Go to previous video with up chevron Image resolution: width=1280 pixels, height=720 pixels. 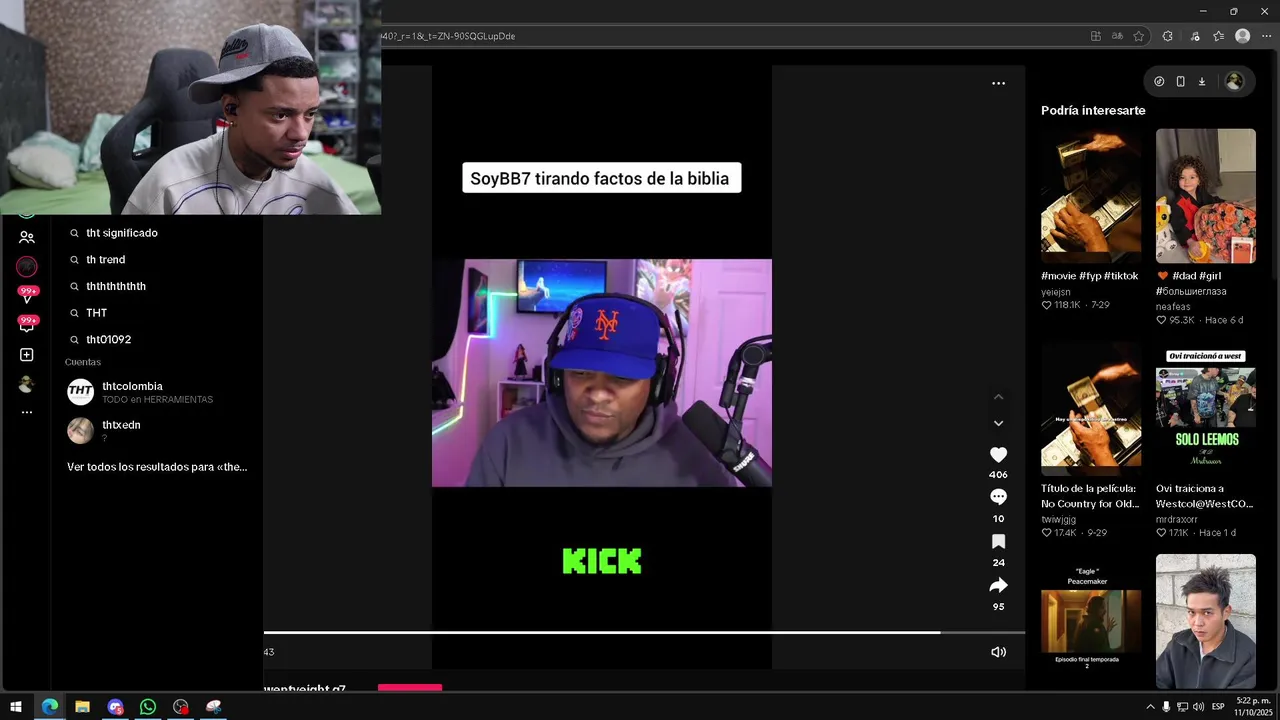998,397
